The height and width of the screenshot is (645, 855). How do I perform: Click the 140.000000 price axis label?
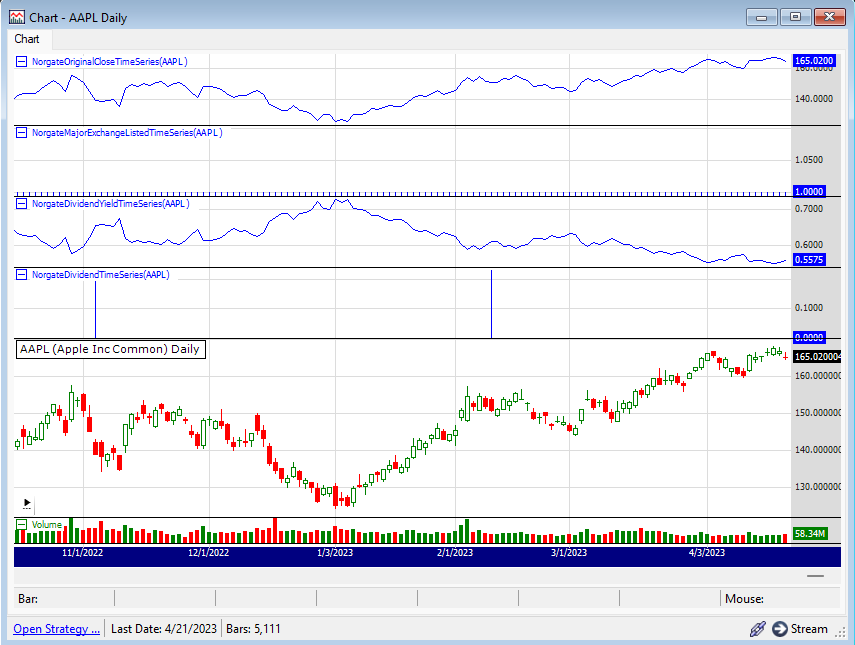click(x=817, y=450)
